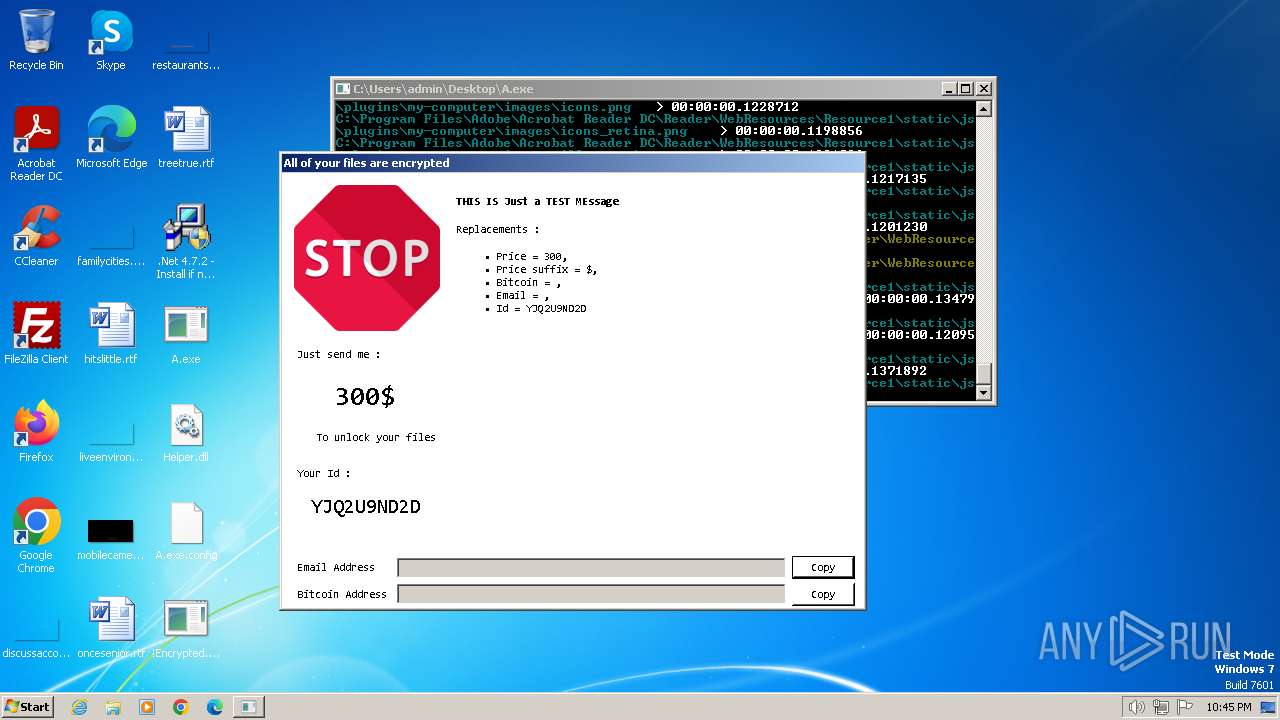Click the network tray icon
The image size is (1280, 720).
pos(1161,707)
